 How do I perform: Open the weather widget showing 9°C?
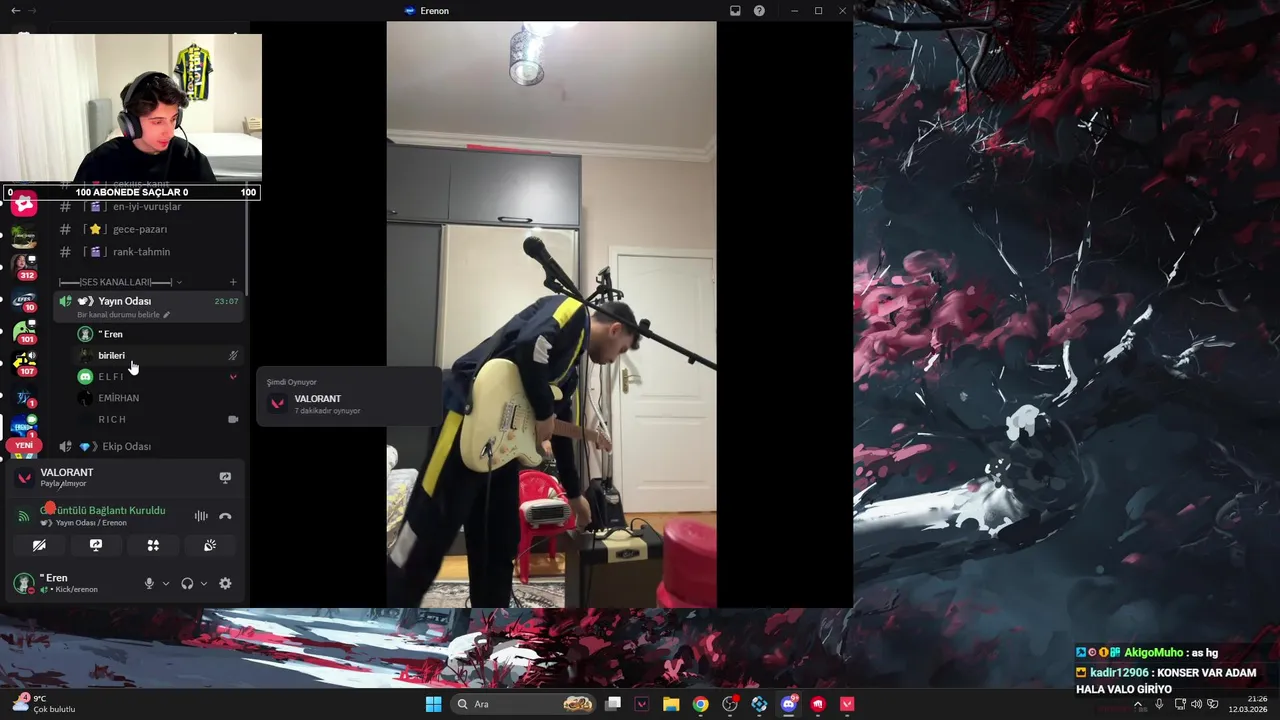45,704
